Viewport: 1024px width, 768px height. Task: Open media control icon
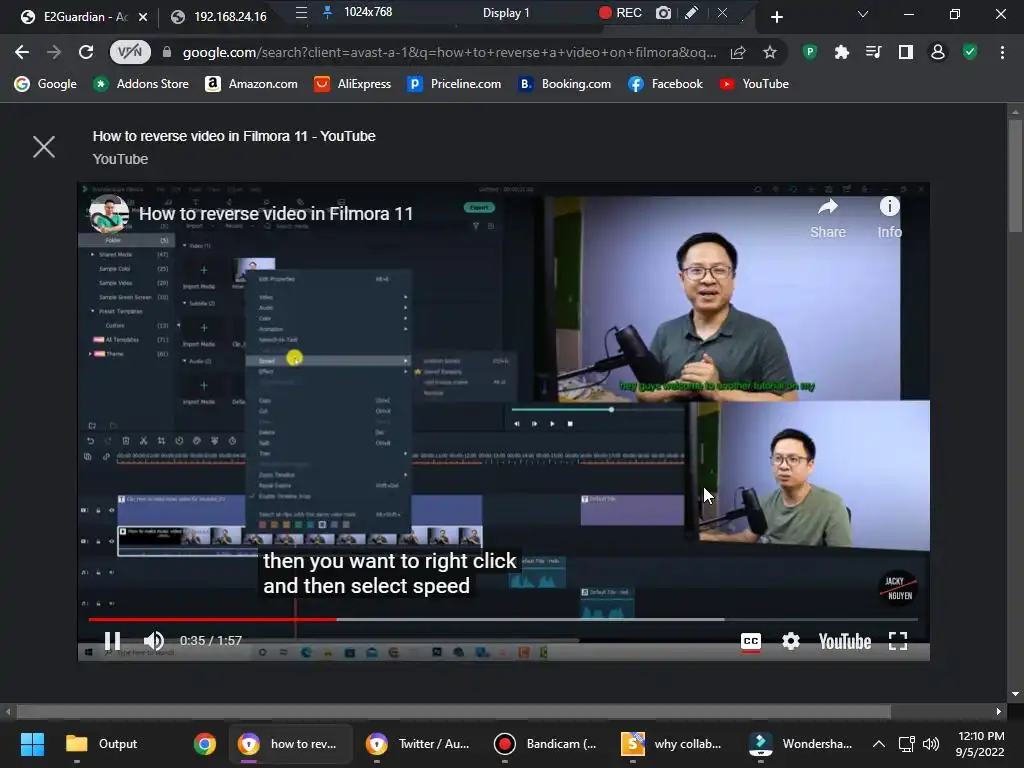tap(873, 52)
